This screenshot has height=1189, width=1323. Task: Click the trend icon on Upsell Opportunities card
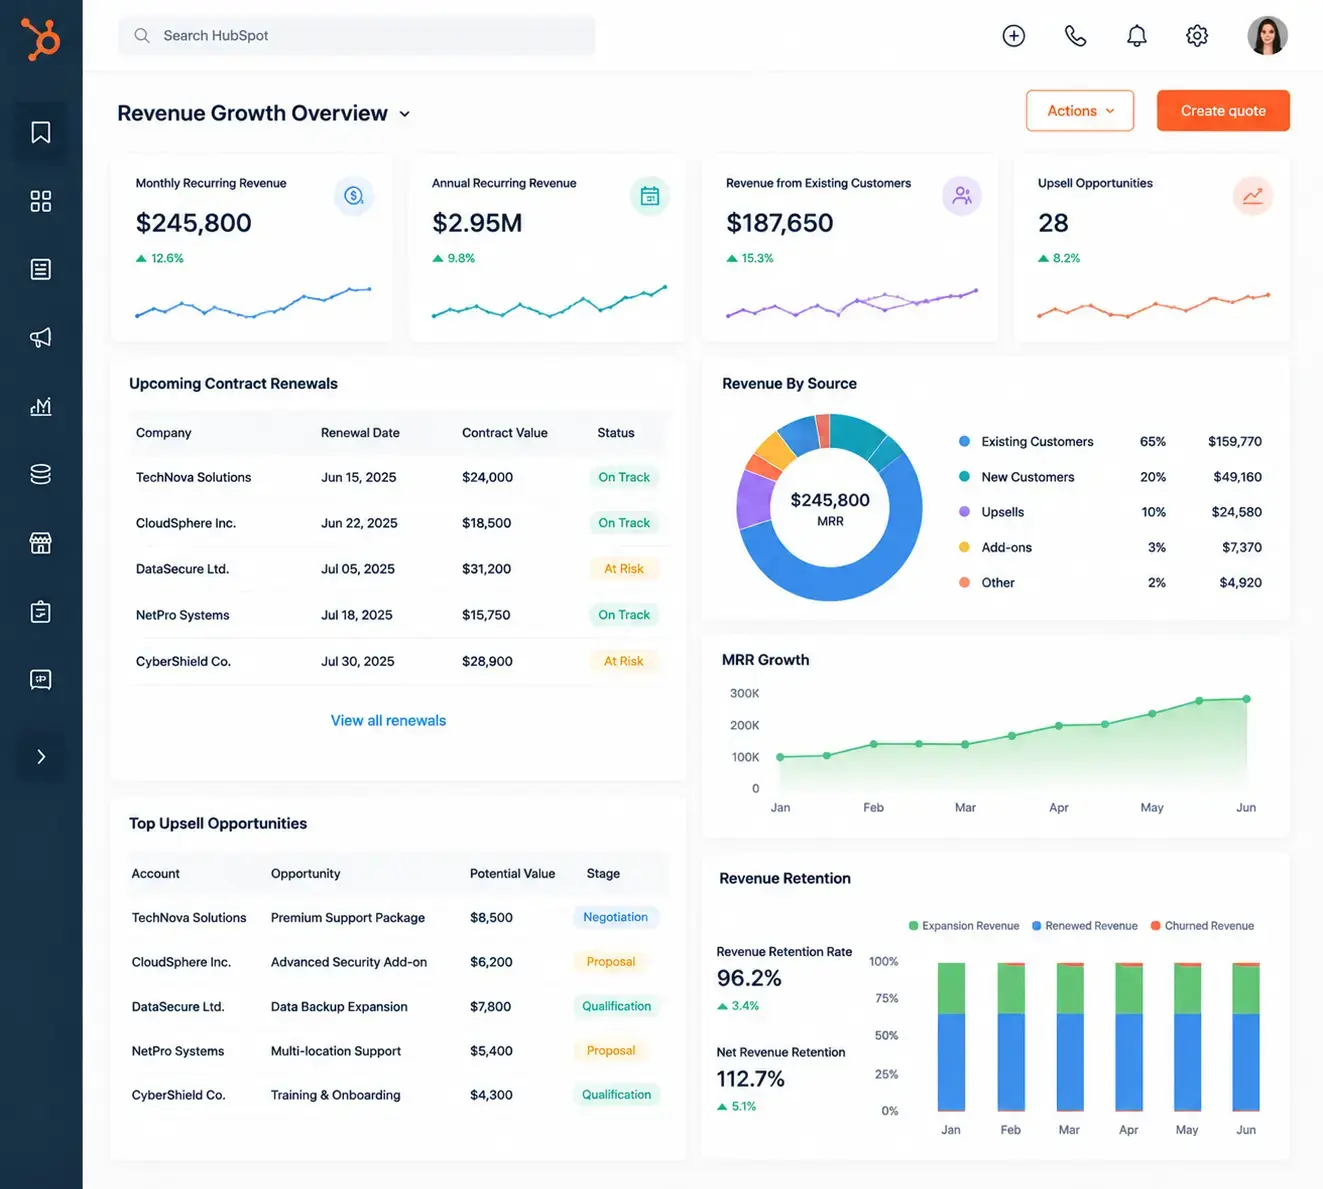pyautogui.click(x=1252, y=196)
